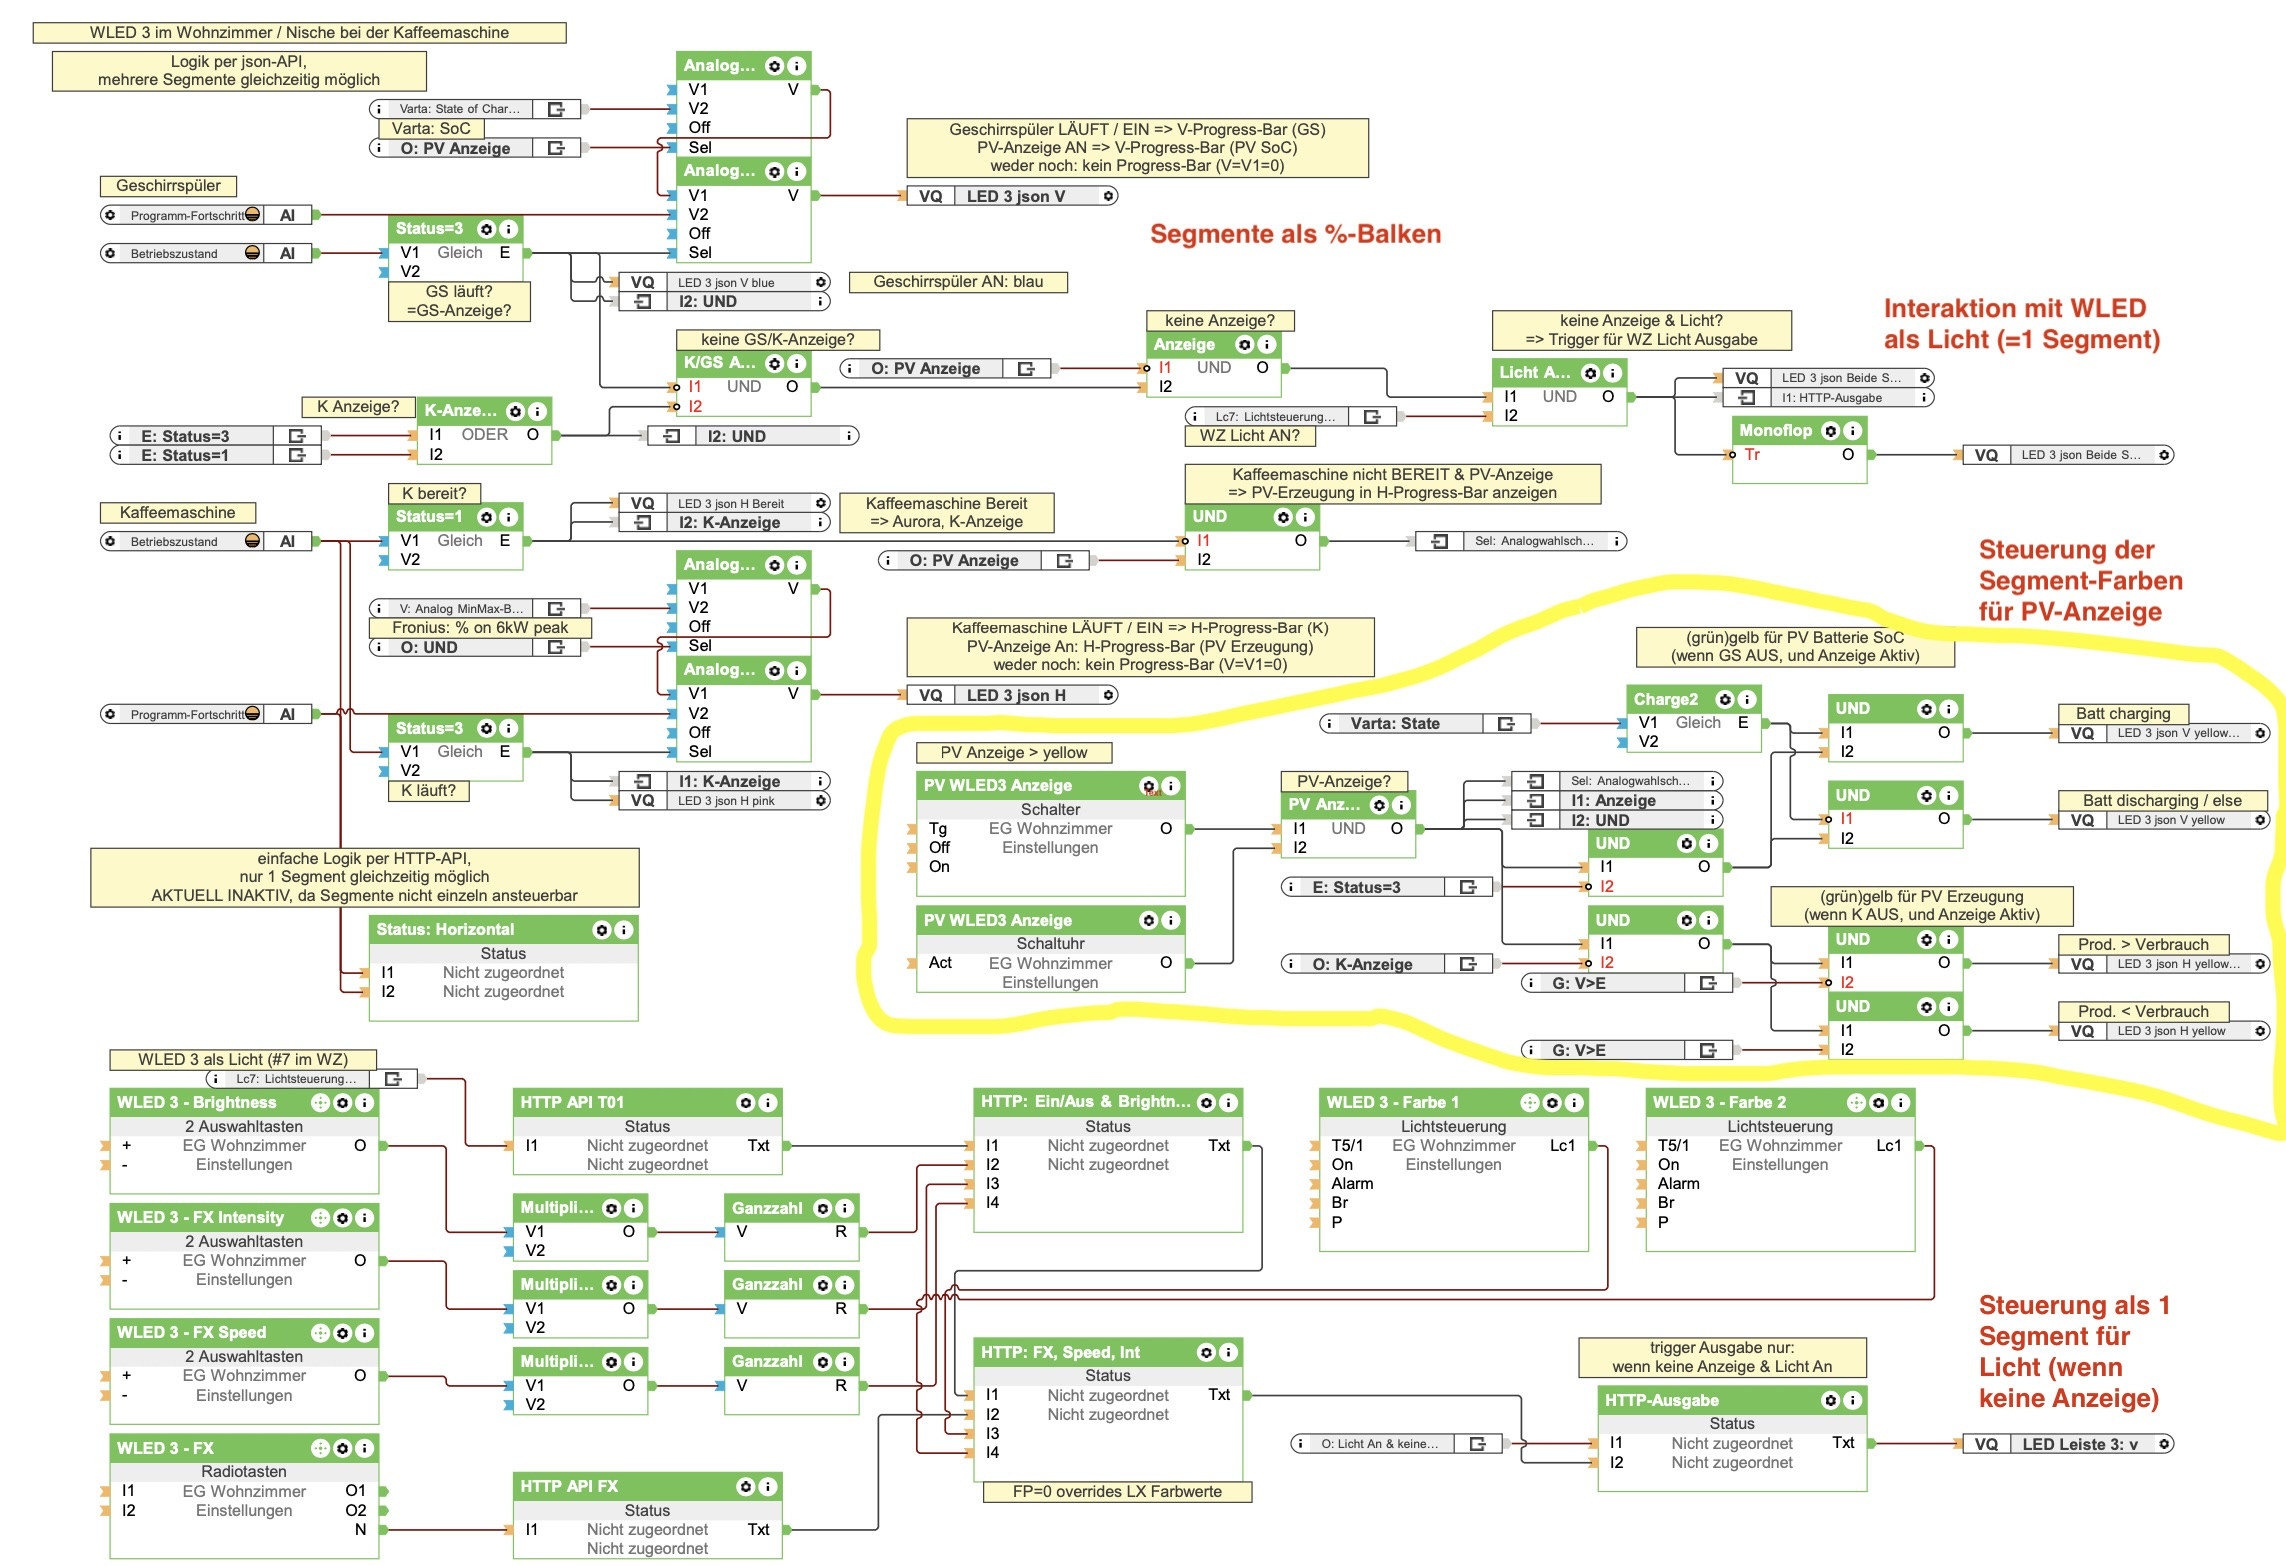The height and width of the screenshot is (1566, 2286).
Task: Click the 'FP=0 overrides LX Farbwerte' note
Action: pyautogui.click(x=1117, y=1492)
